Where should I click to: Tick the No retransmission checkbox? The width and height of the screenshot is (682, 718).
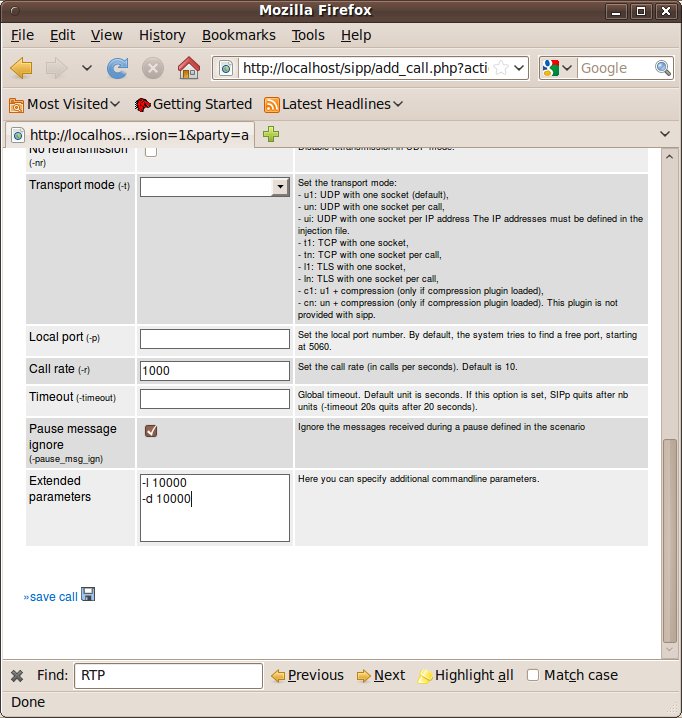pyautogui.click(x=151, y=151)
